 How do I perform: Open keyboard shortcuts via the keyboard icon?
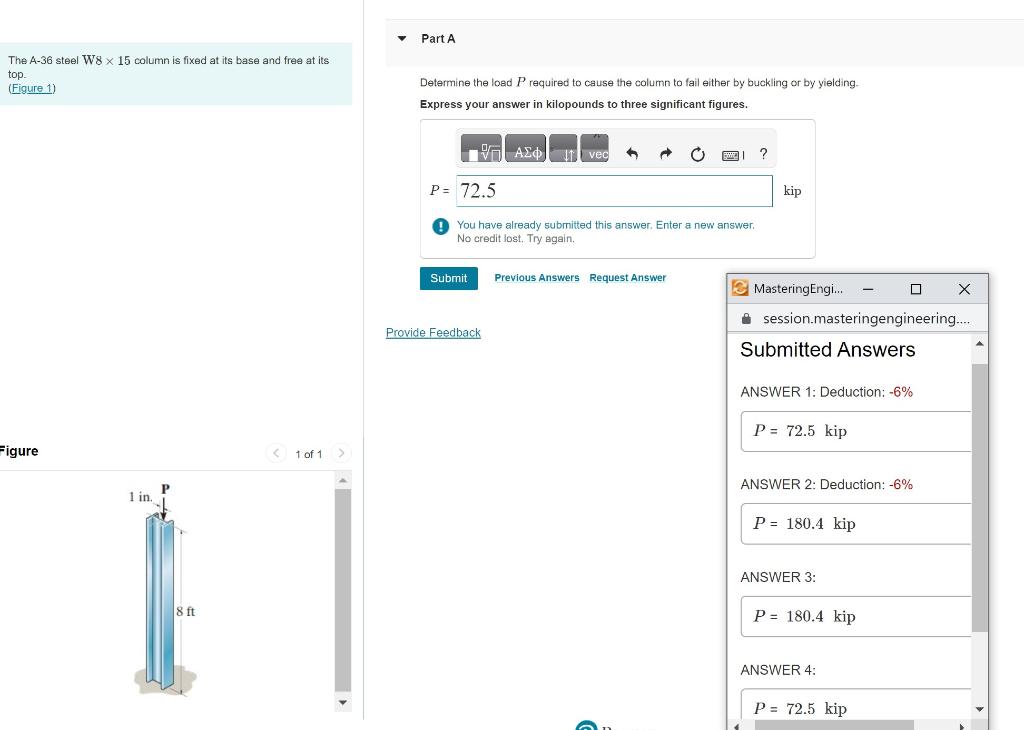click(731, 154)
